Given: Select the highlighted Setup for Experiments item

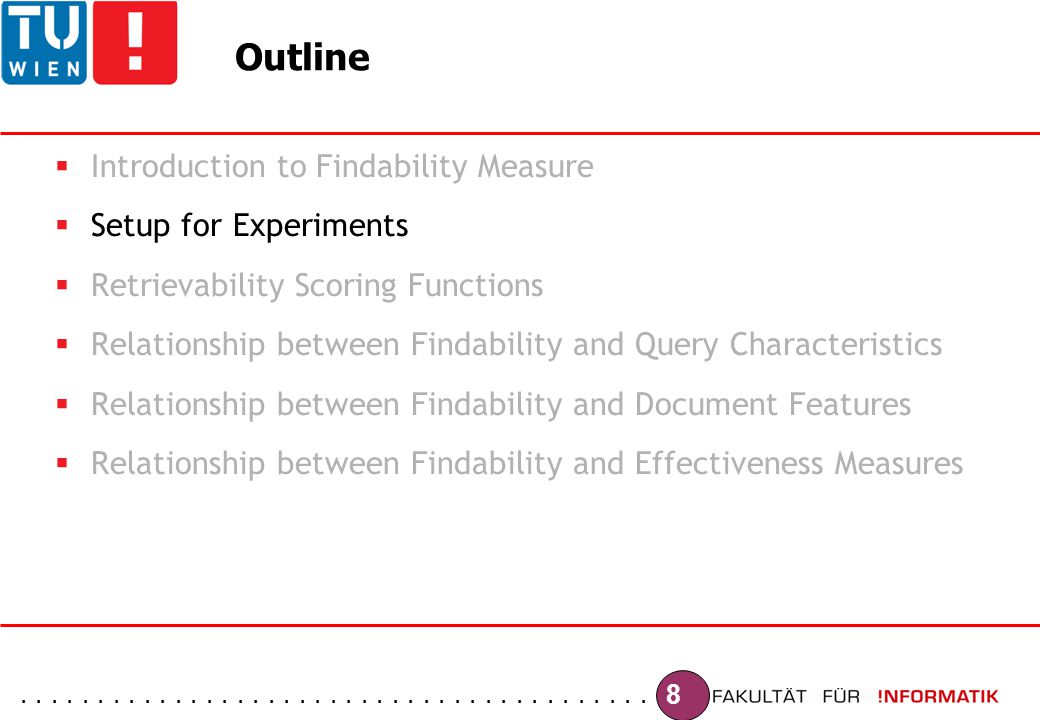Looking at the screenshot, I should pyautogui.click(x=249, y=226).
